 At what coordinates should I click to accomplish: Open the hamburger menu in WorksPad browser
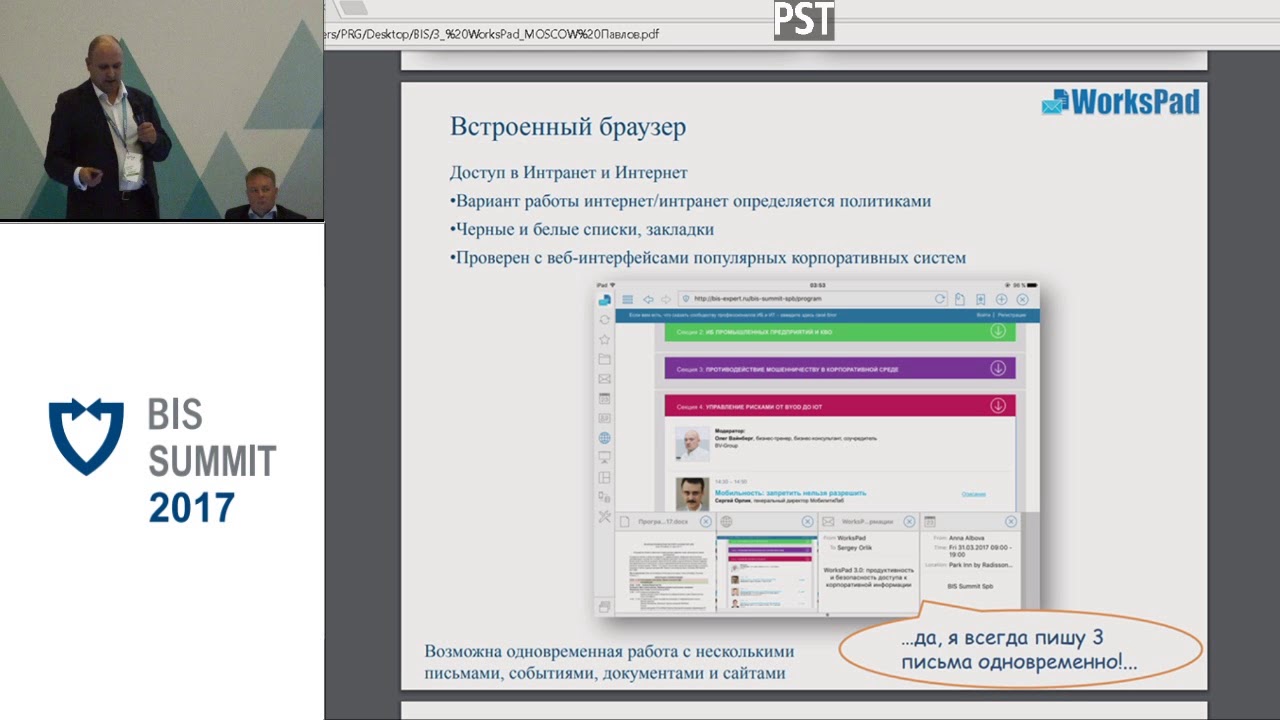627,299
